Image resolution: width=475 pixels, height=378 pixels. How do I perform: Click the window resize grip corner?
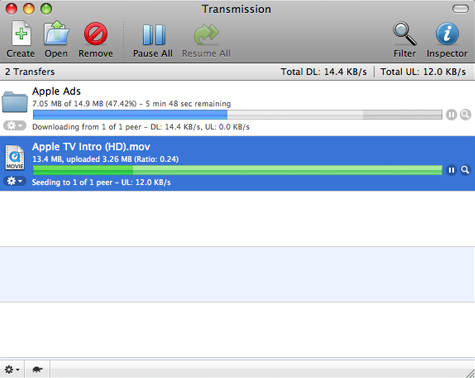(469, 372)
